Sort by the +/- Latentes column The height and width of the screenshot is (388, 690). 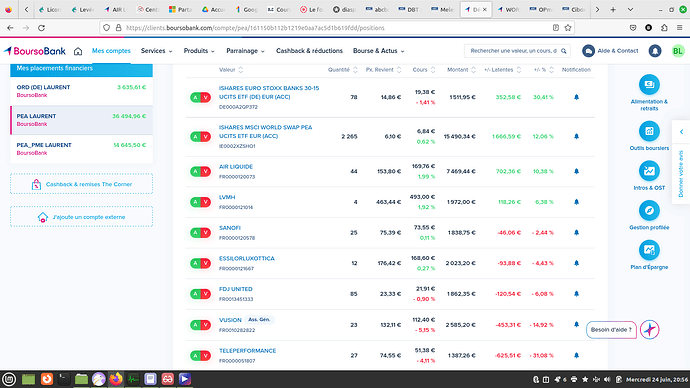pos(502,70)
